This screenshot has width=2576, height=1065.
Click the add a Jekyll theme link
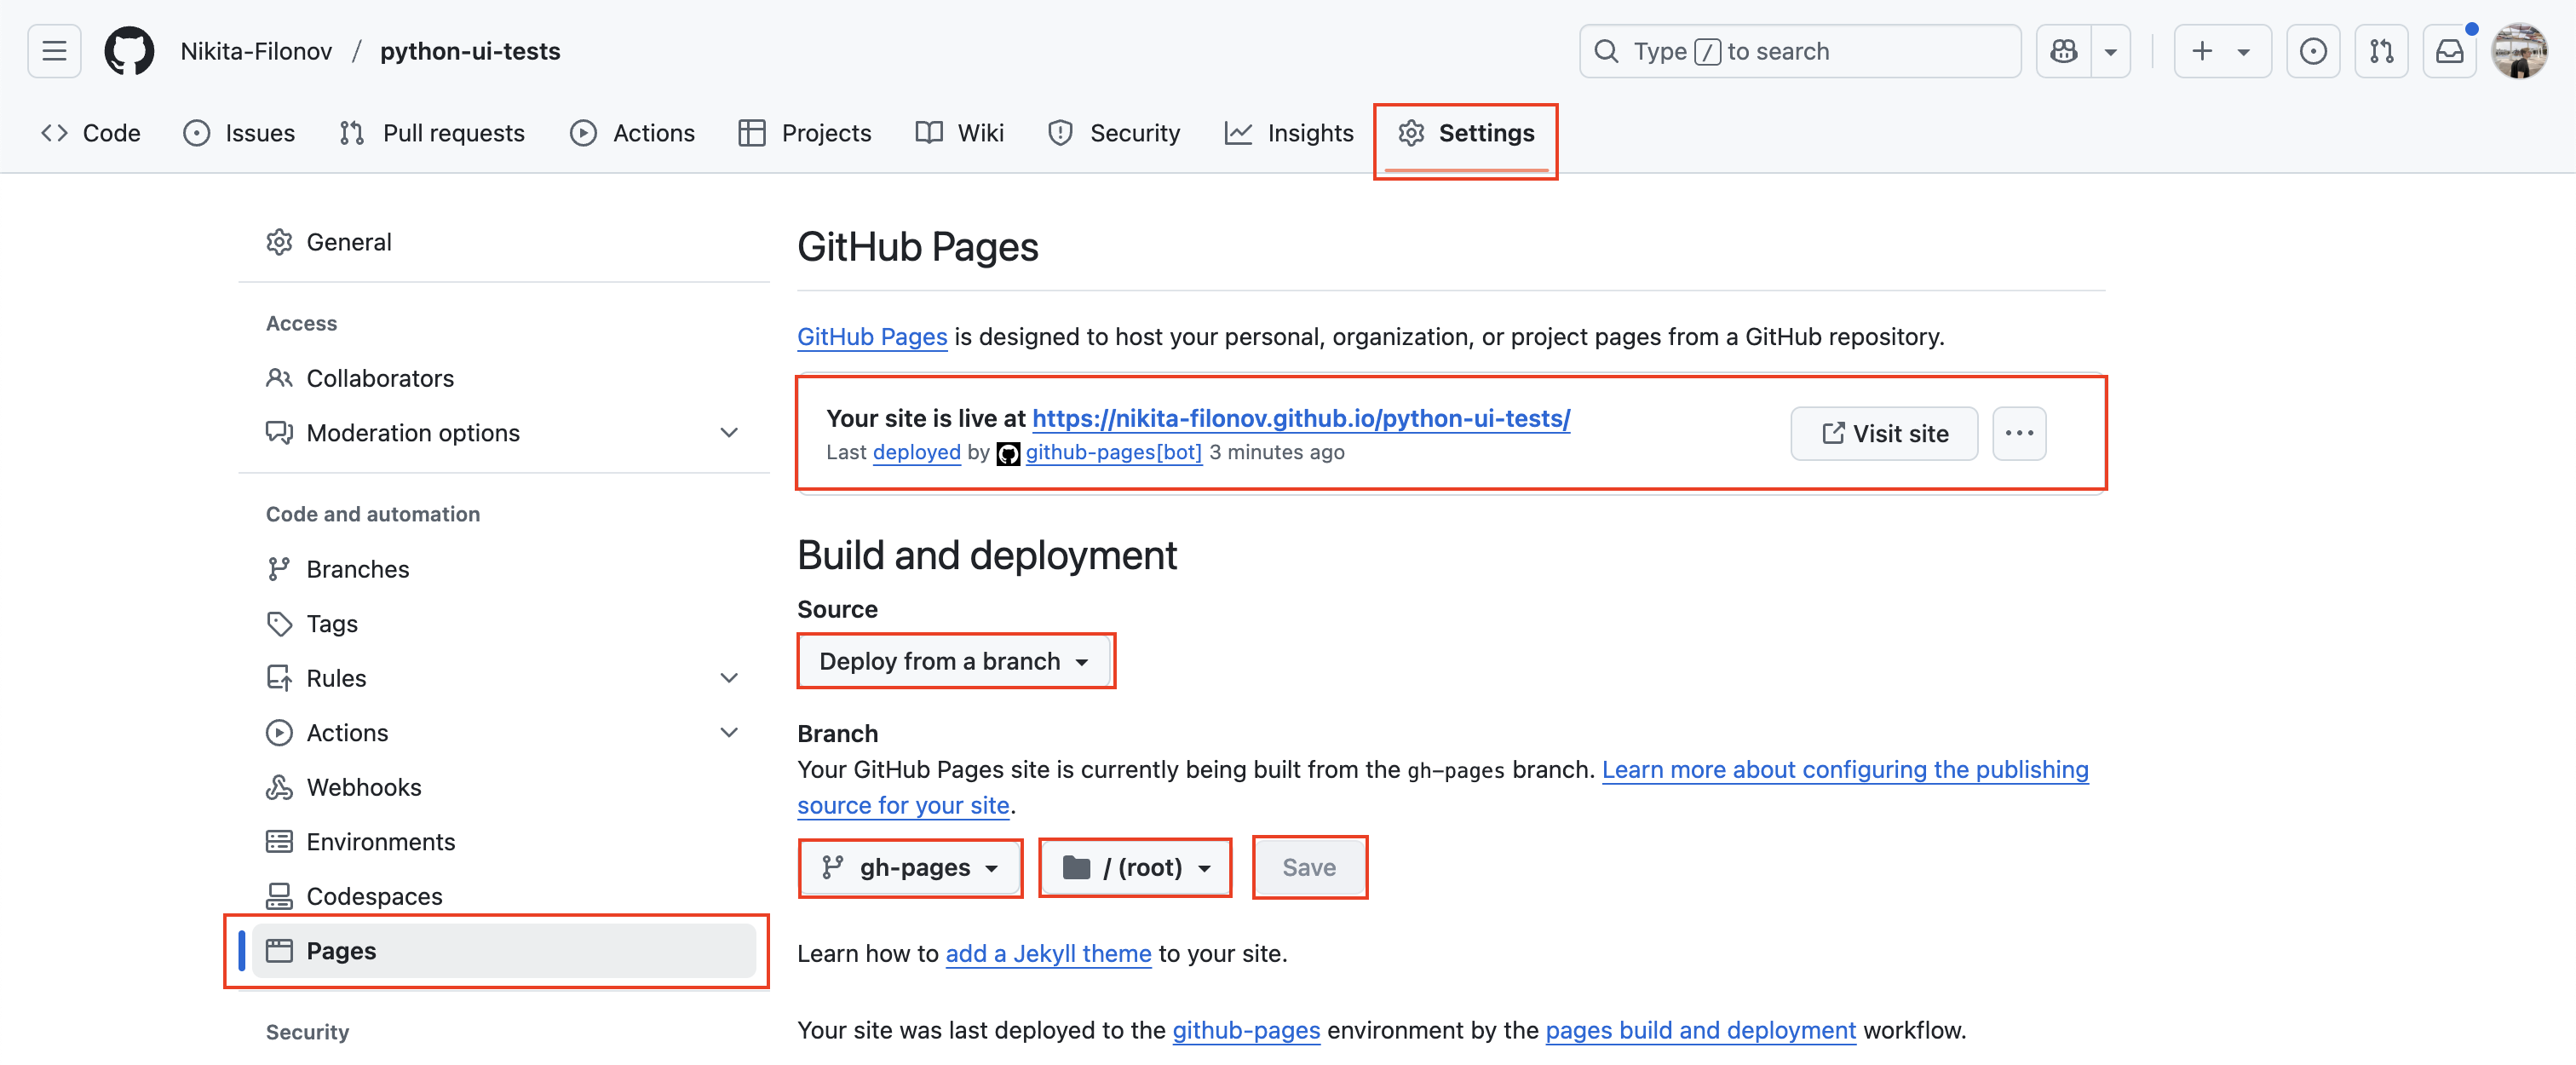tap(1048, 954)
